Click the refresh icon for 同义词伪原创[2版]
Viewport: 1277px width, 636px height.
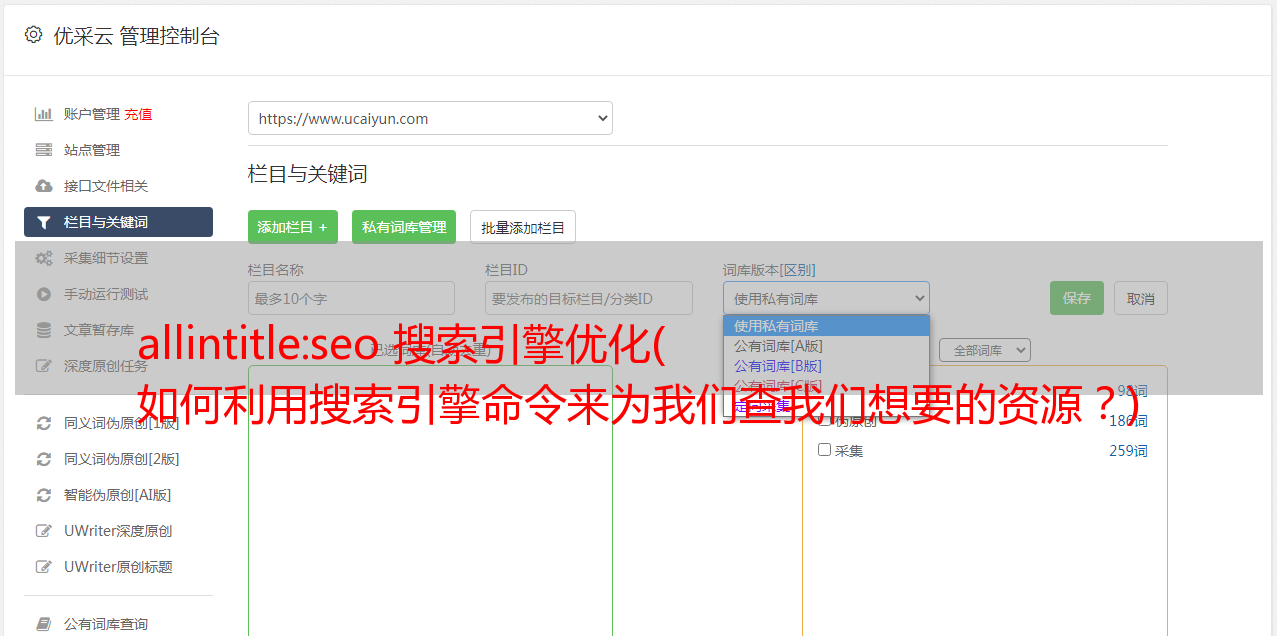tap(43, 459)
